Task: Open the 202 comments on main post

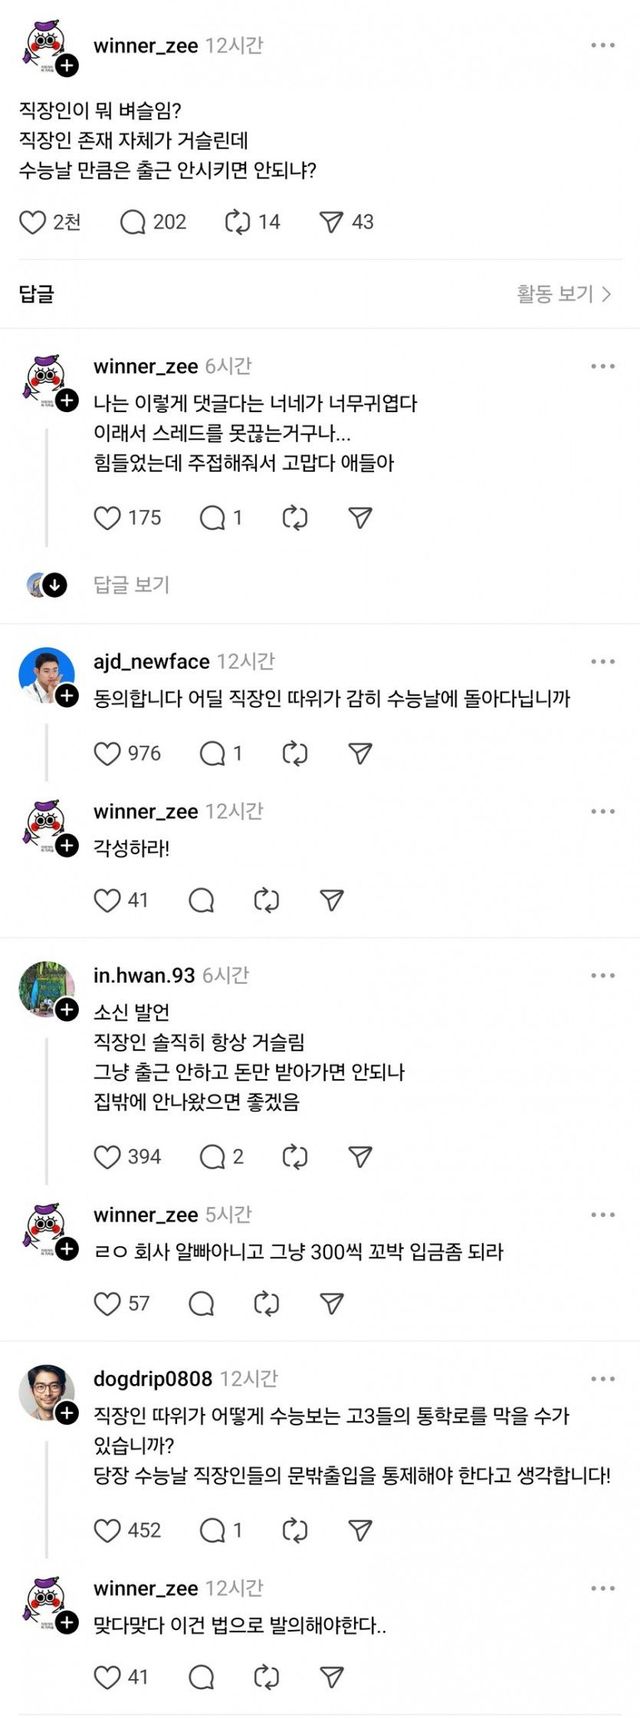Action: [x=133, y=222]
